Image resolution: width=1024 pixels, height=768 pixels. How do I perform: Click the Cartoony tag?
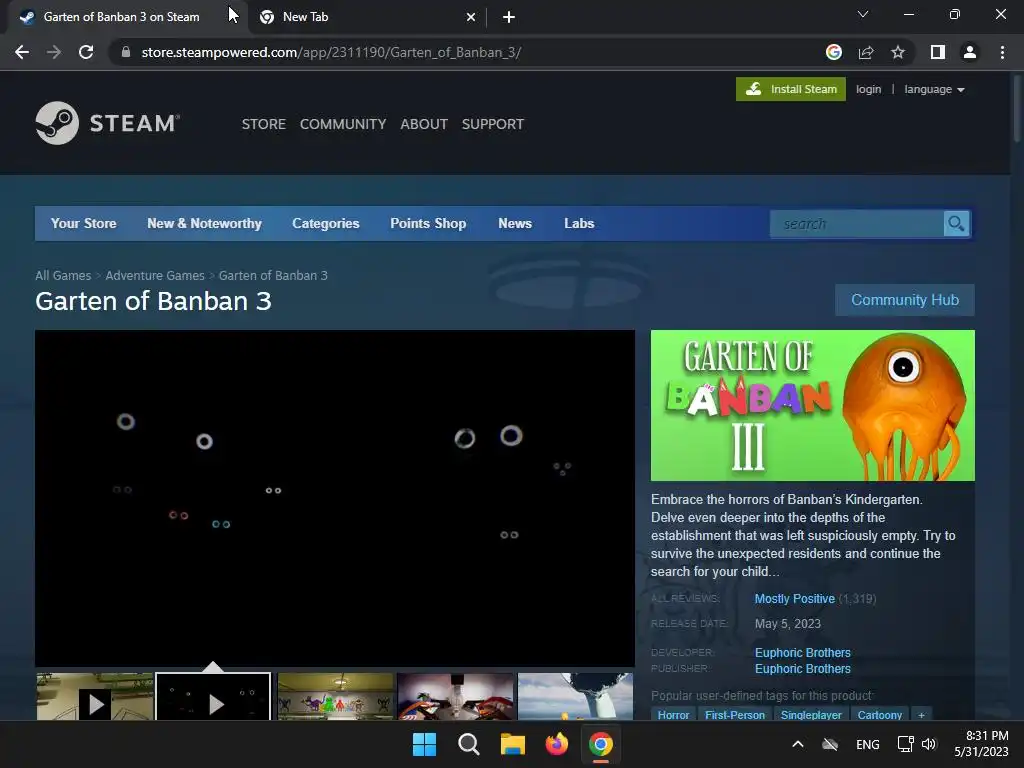880,714
